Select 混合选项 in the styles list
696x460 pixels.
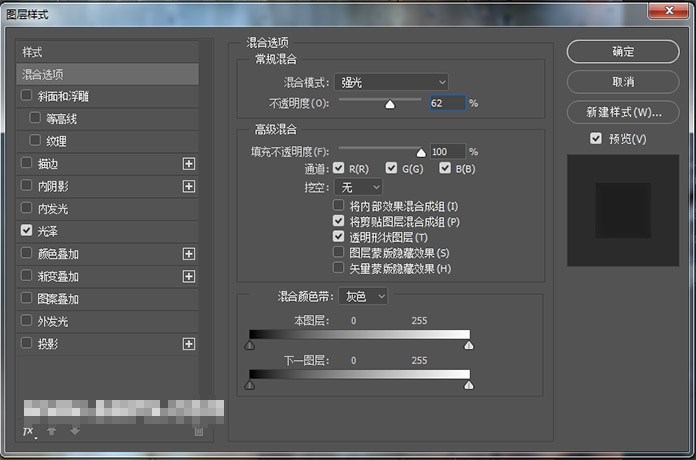point(107,74)
